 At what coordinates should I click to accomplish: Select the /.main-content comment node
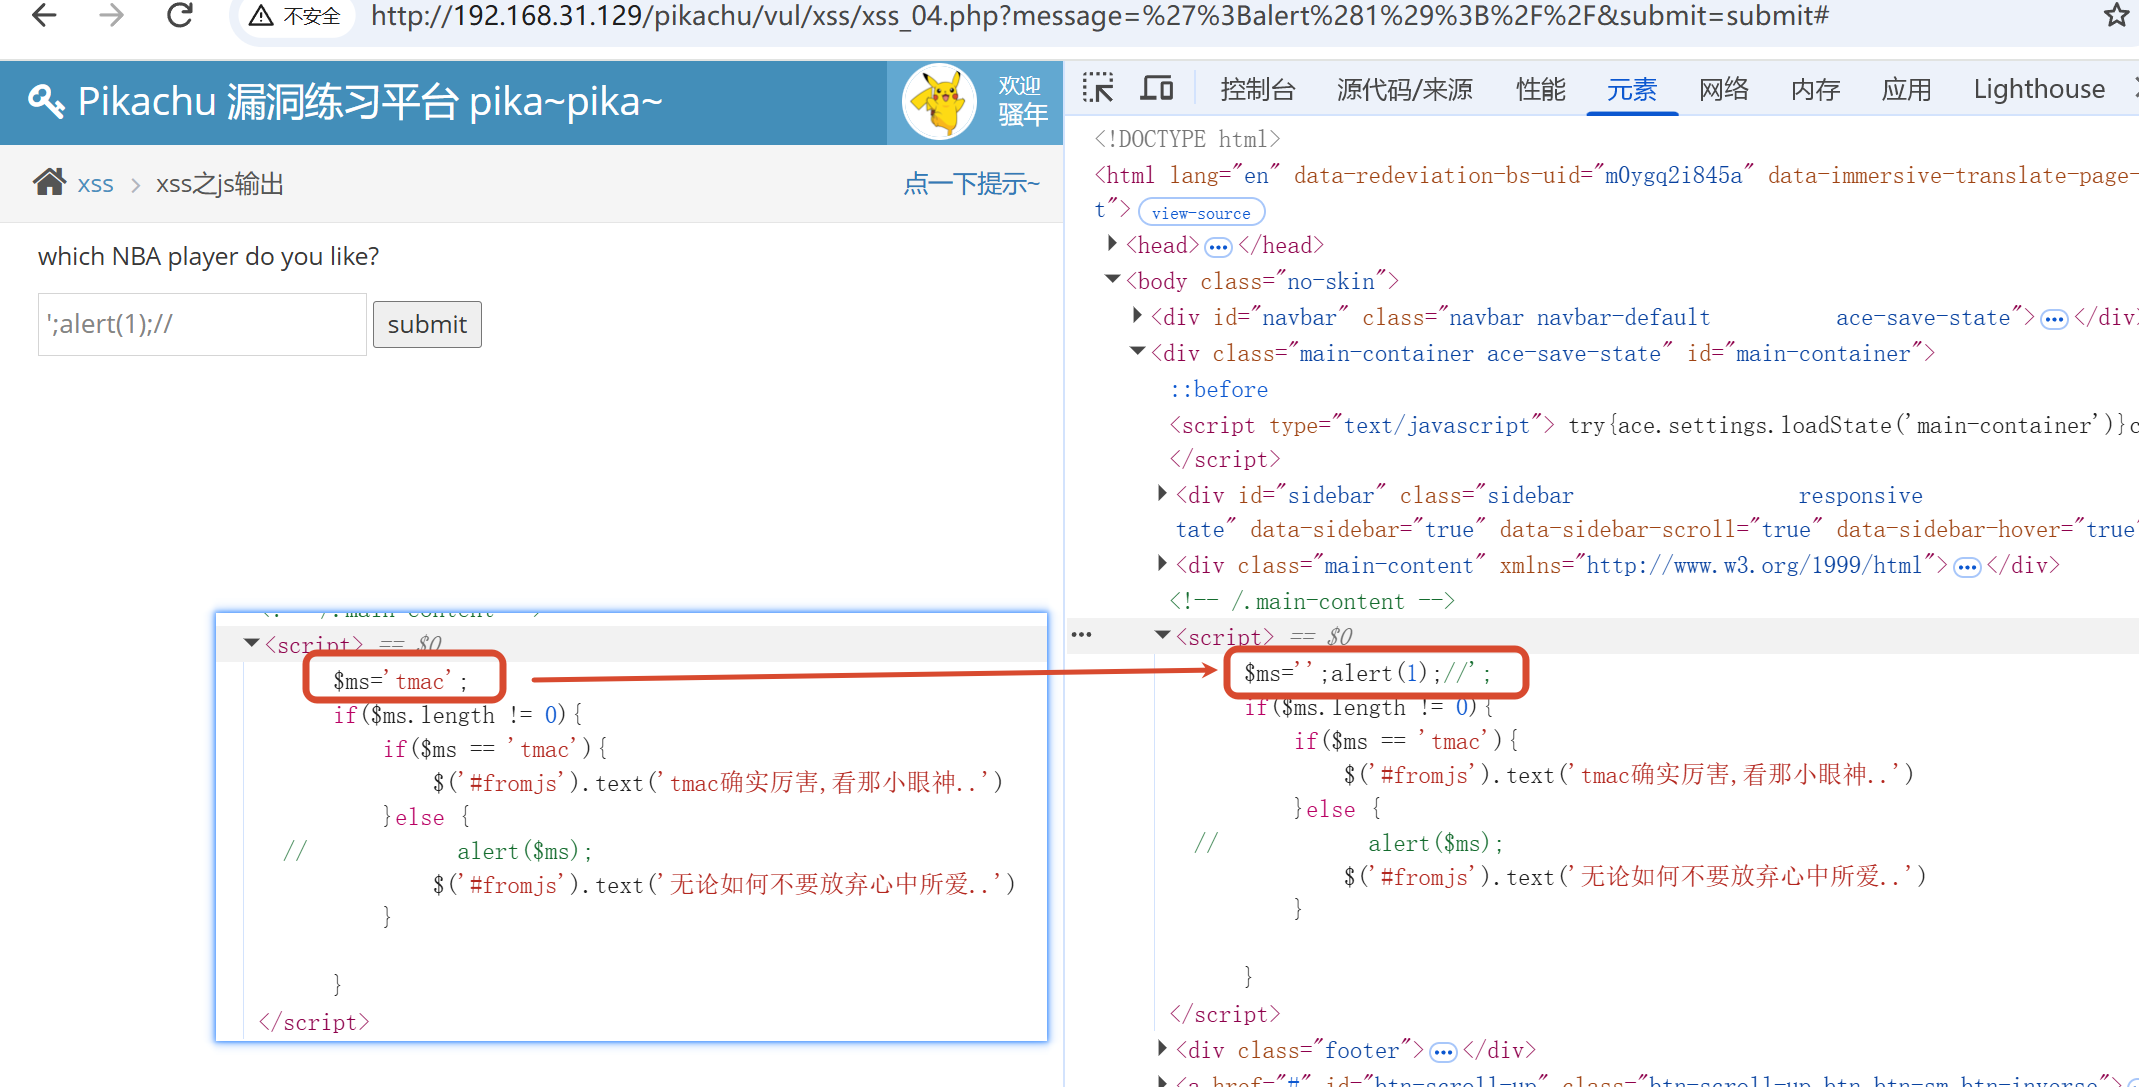[1312, 602]
